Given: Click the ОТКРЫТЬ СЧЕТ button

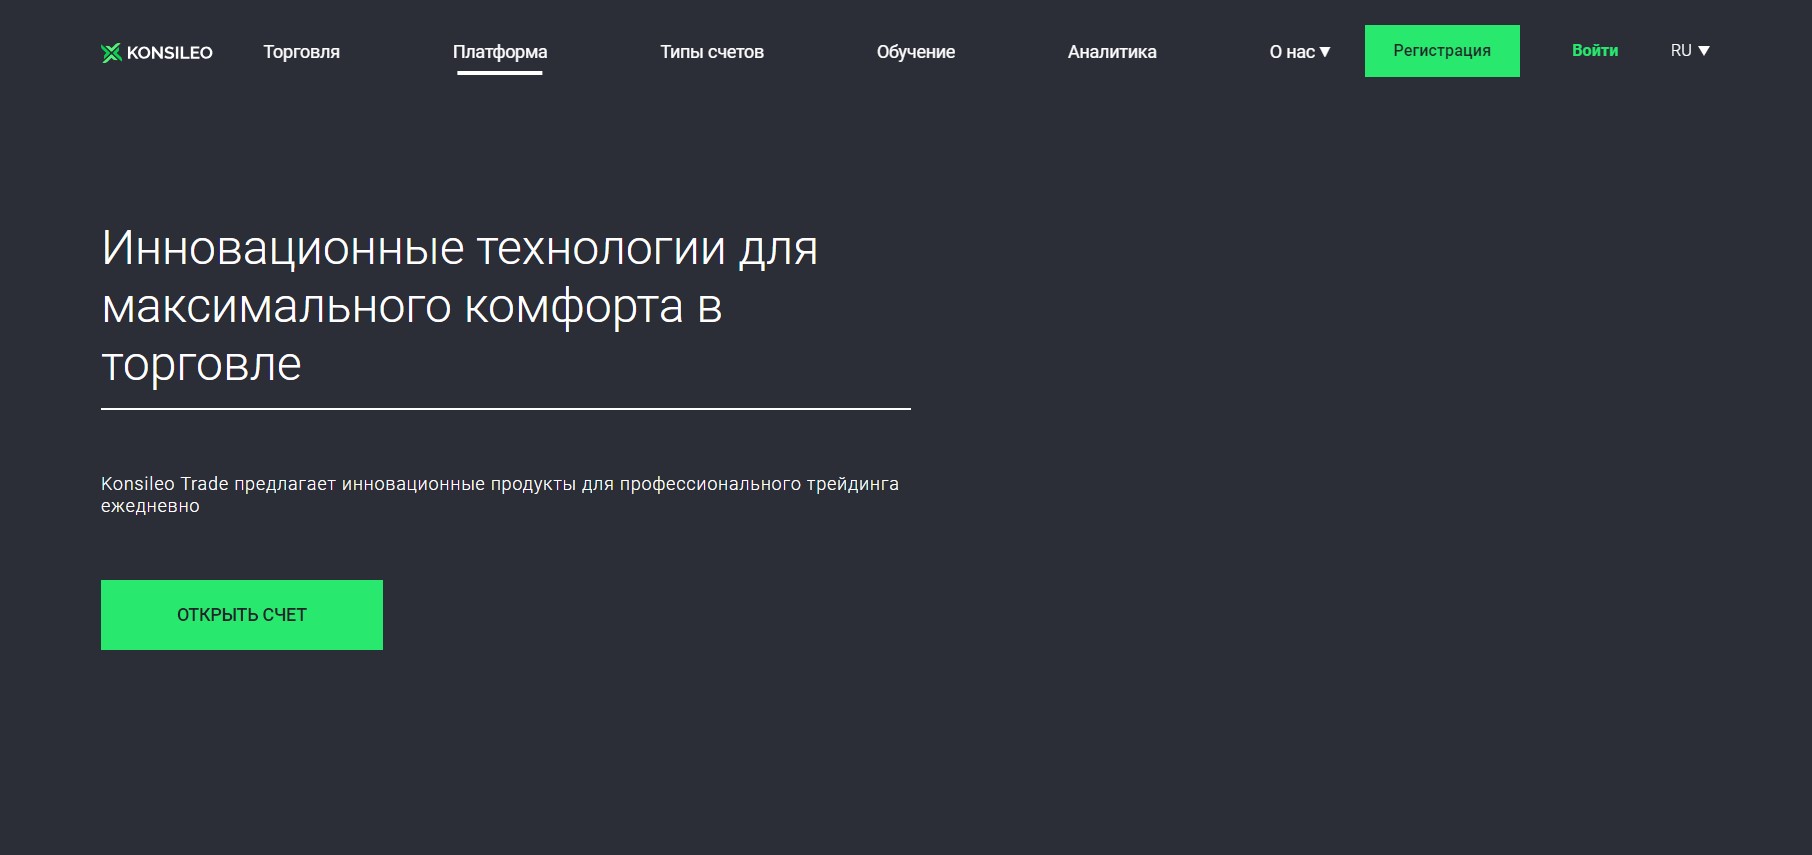Looking at the screenshot, I should pos(242,615).
